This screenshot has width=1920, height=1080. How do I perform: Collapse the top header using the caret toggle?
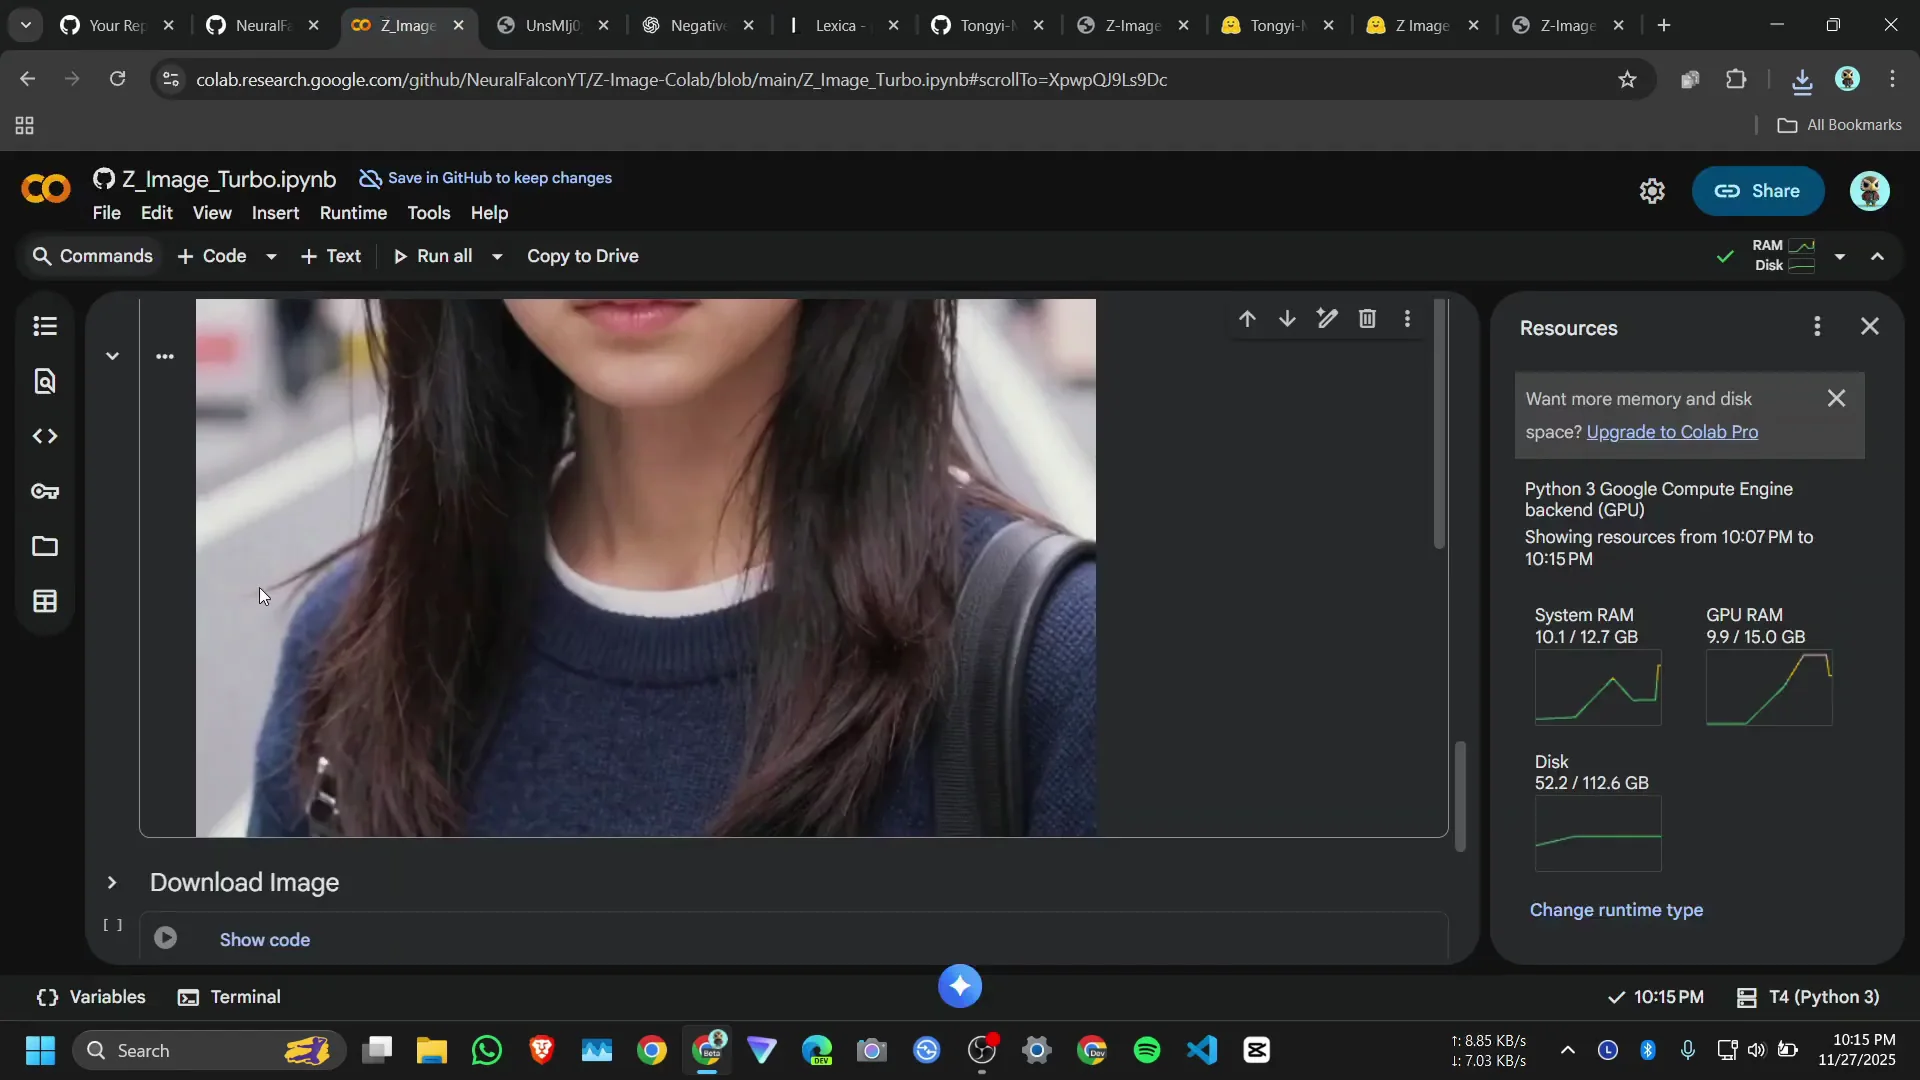[1877, 257]
